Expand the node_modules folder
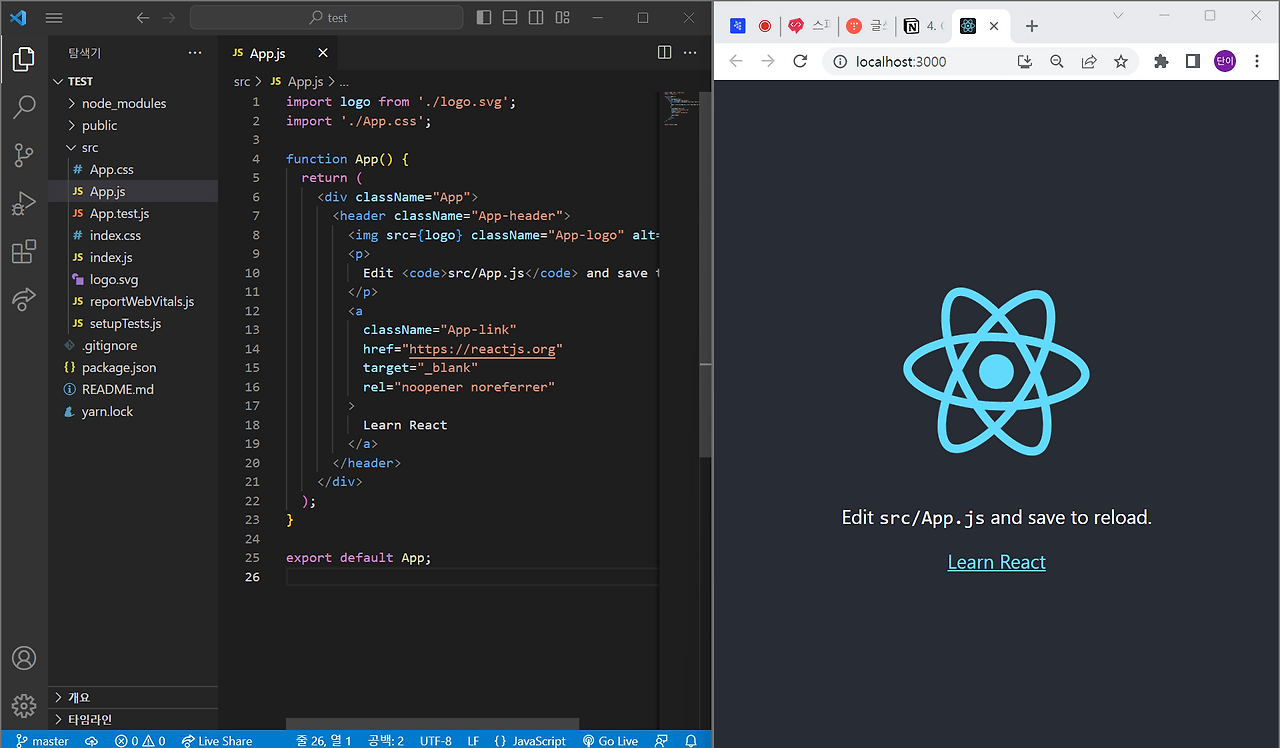The image size is (1280, 748). (x=126, y=103)
